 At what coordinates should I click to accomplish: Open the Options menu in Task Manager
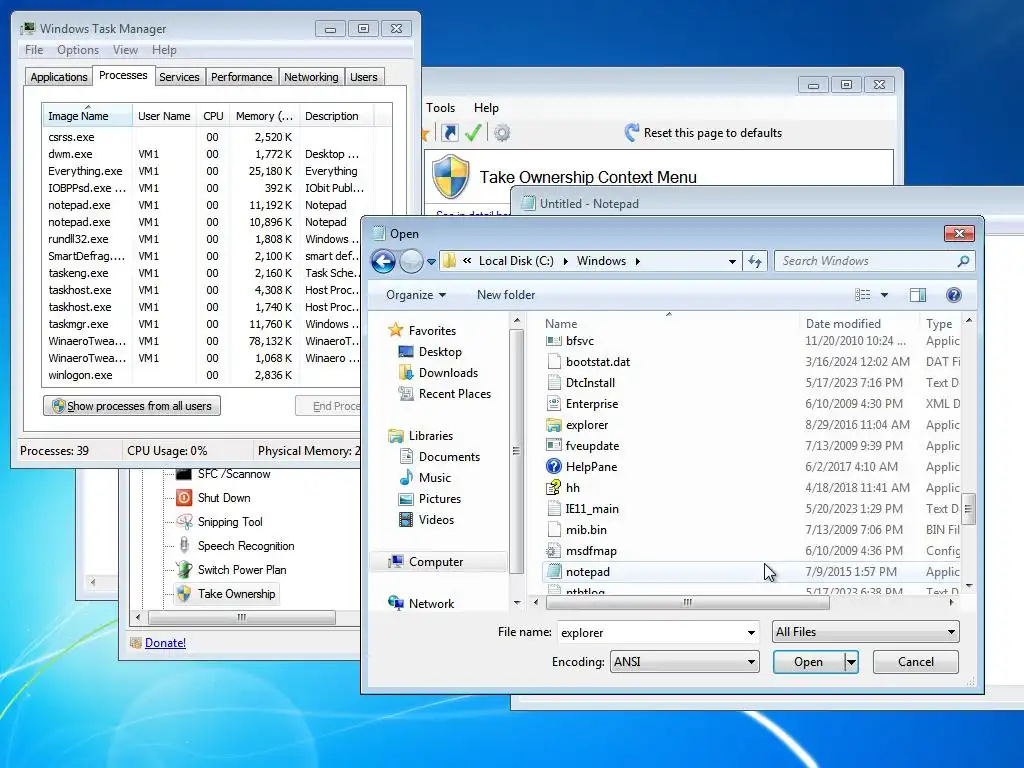click(78, 50)
